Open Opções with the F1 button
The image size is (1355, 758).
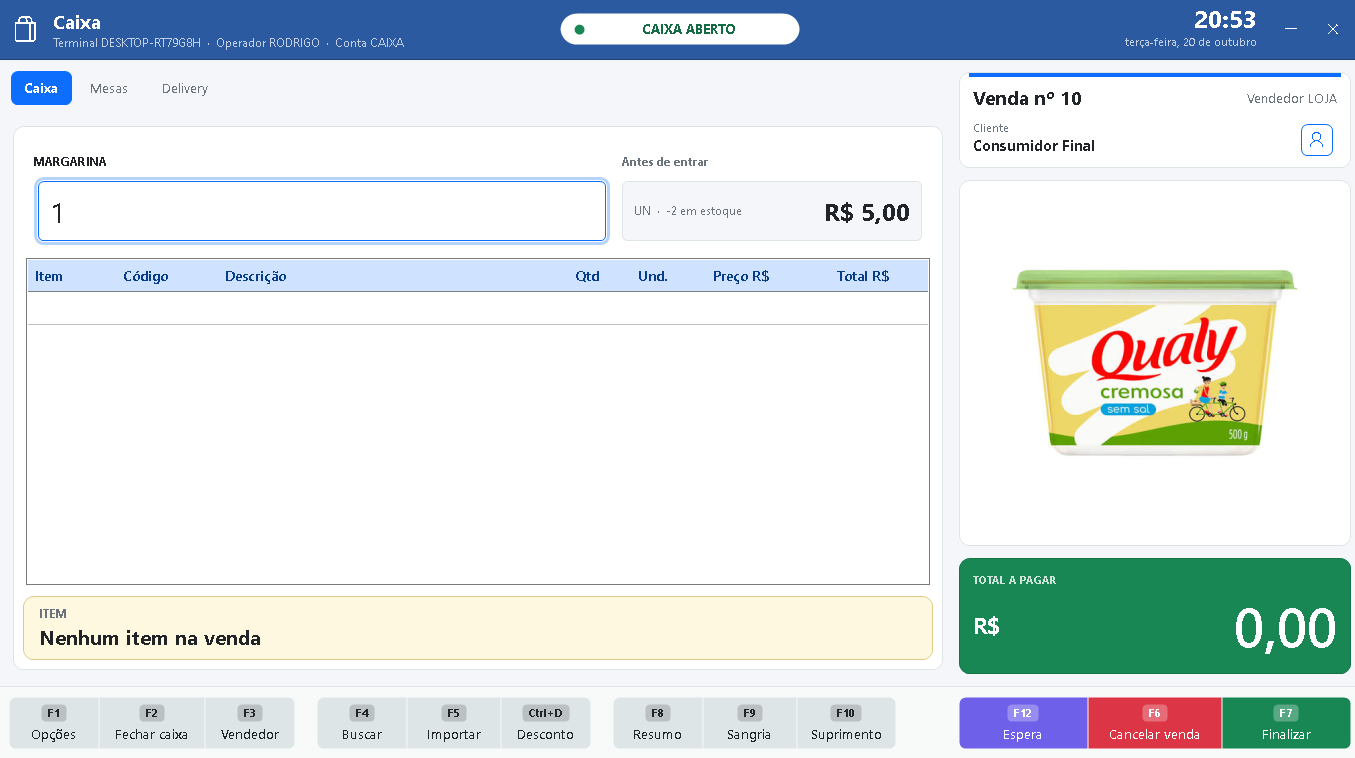click(54, 723)
